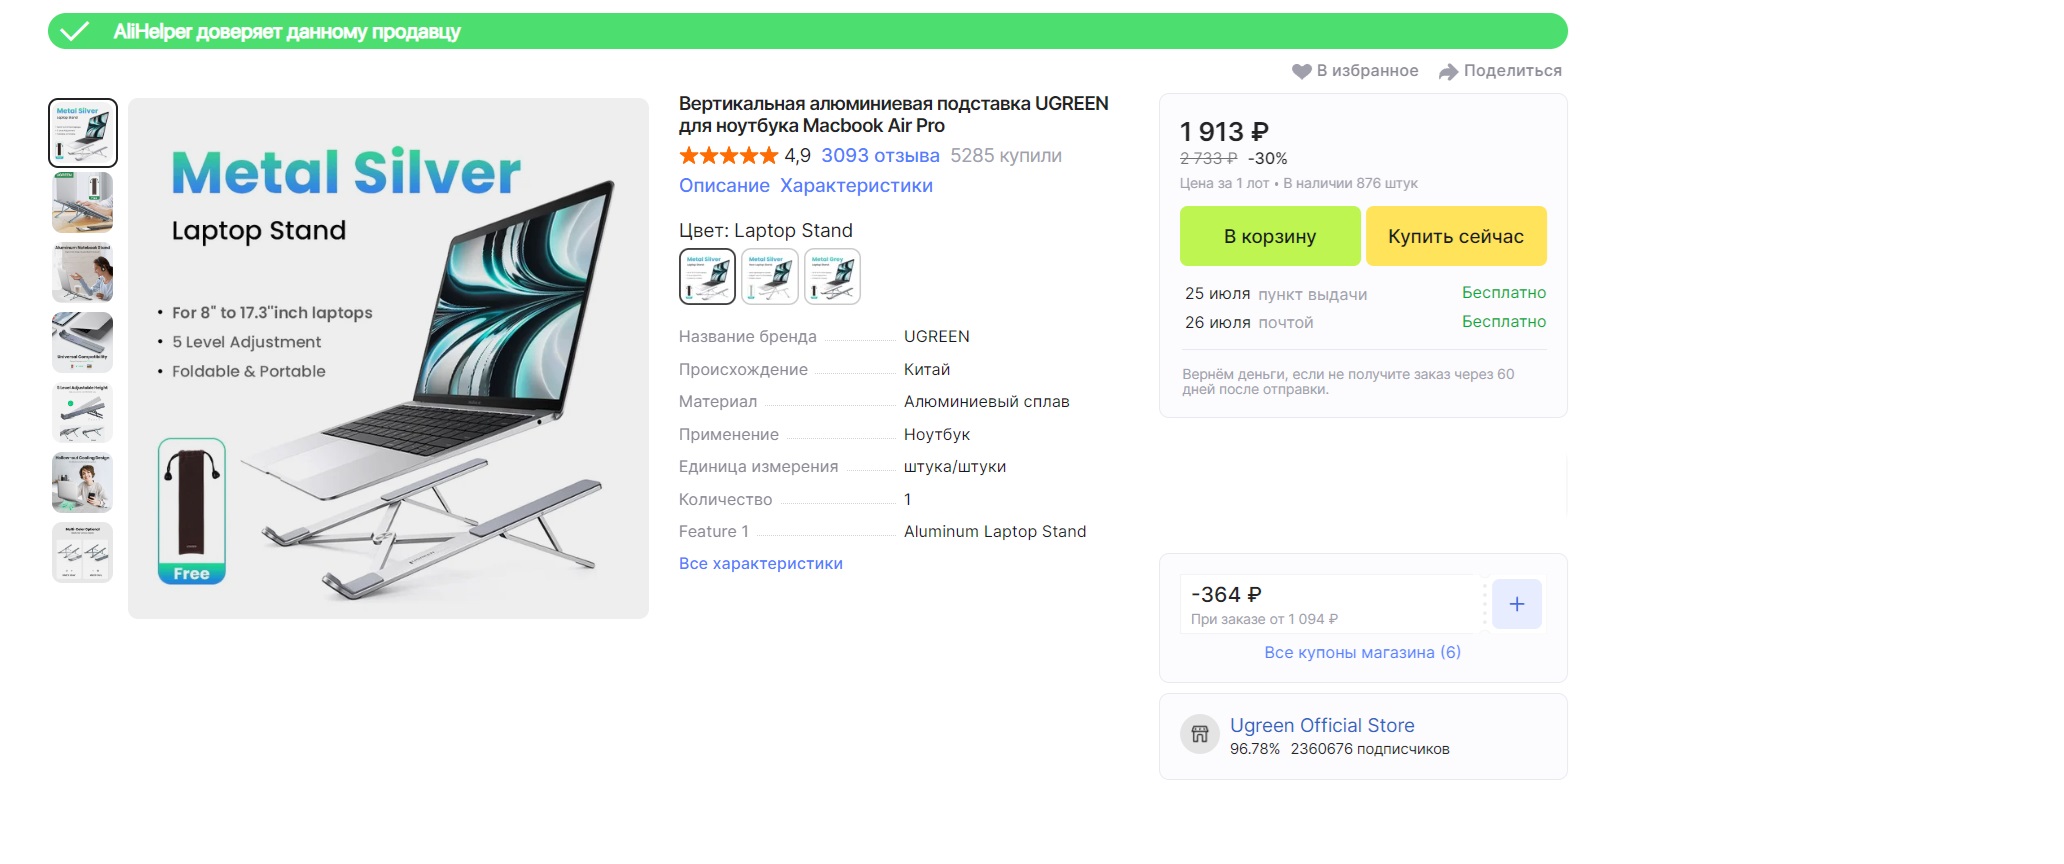Add item with В корзину button
The height and width of the screenshot is (864, 2064).
pos(1269,236)
